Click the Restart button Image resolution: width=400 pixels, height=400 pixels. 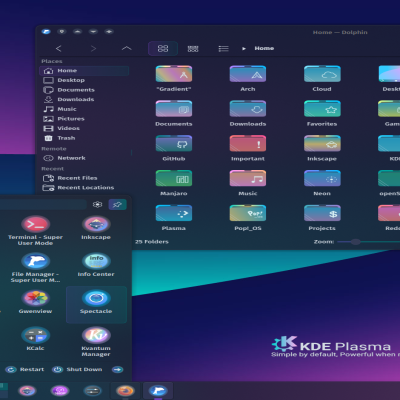(x=25, y=369)
